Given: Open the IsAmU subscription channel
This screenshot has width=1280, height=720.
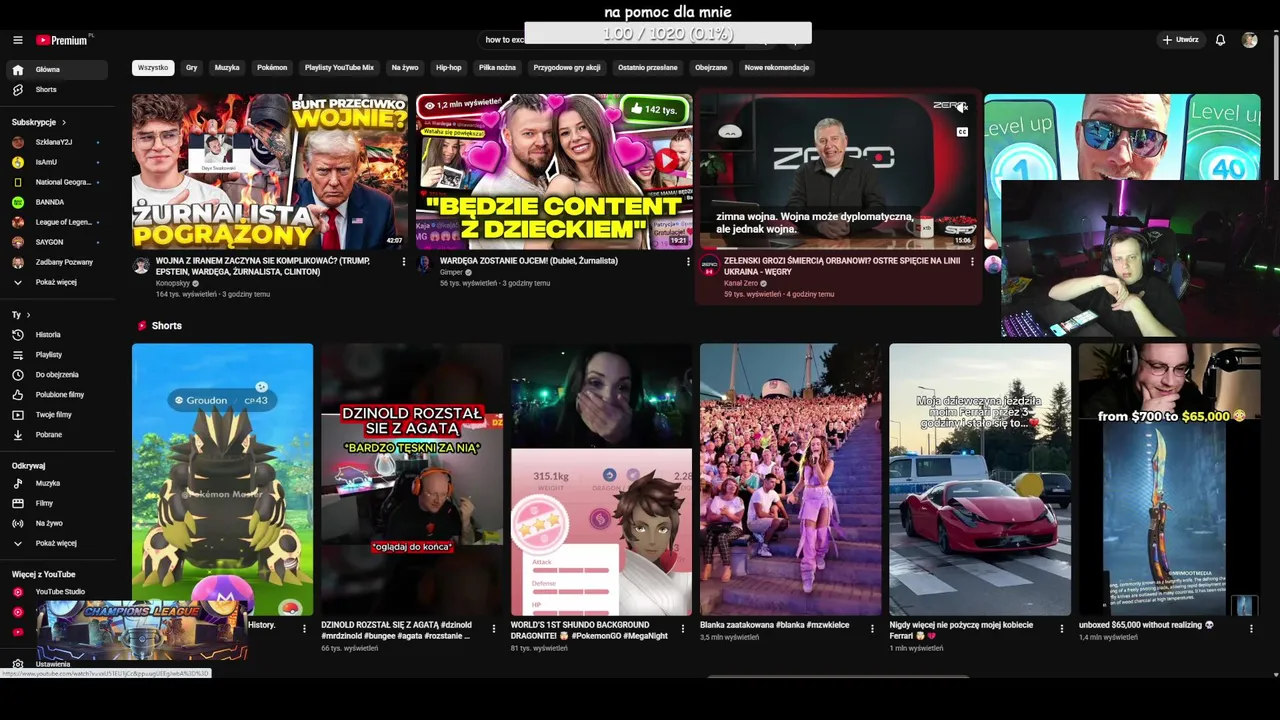Looking at the screenshot, I should click(57, 162).
